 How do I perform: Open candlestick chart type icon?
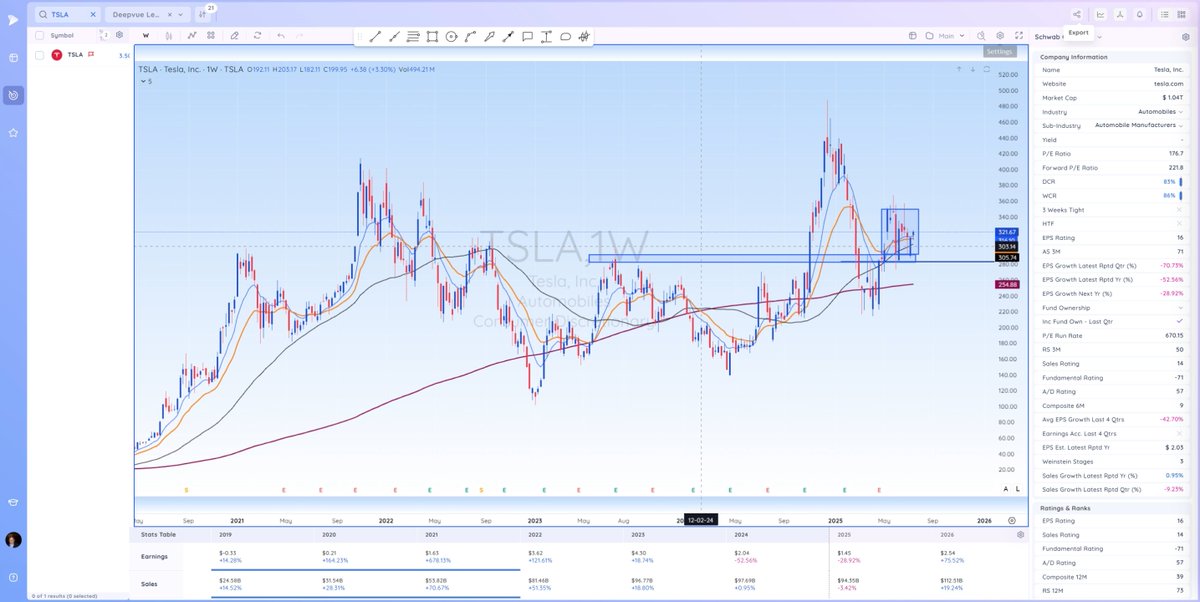tap(169, 35)
